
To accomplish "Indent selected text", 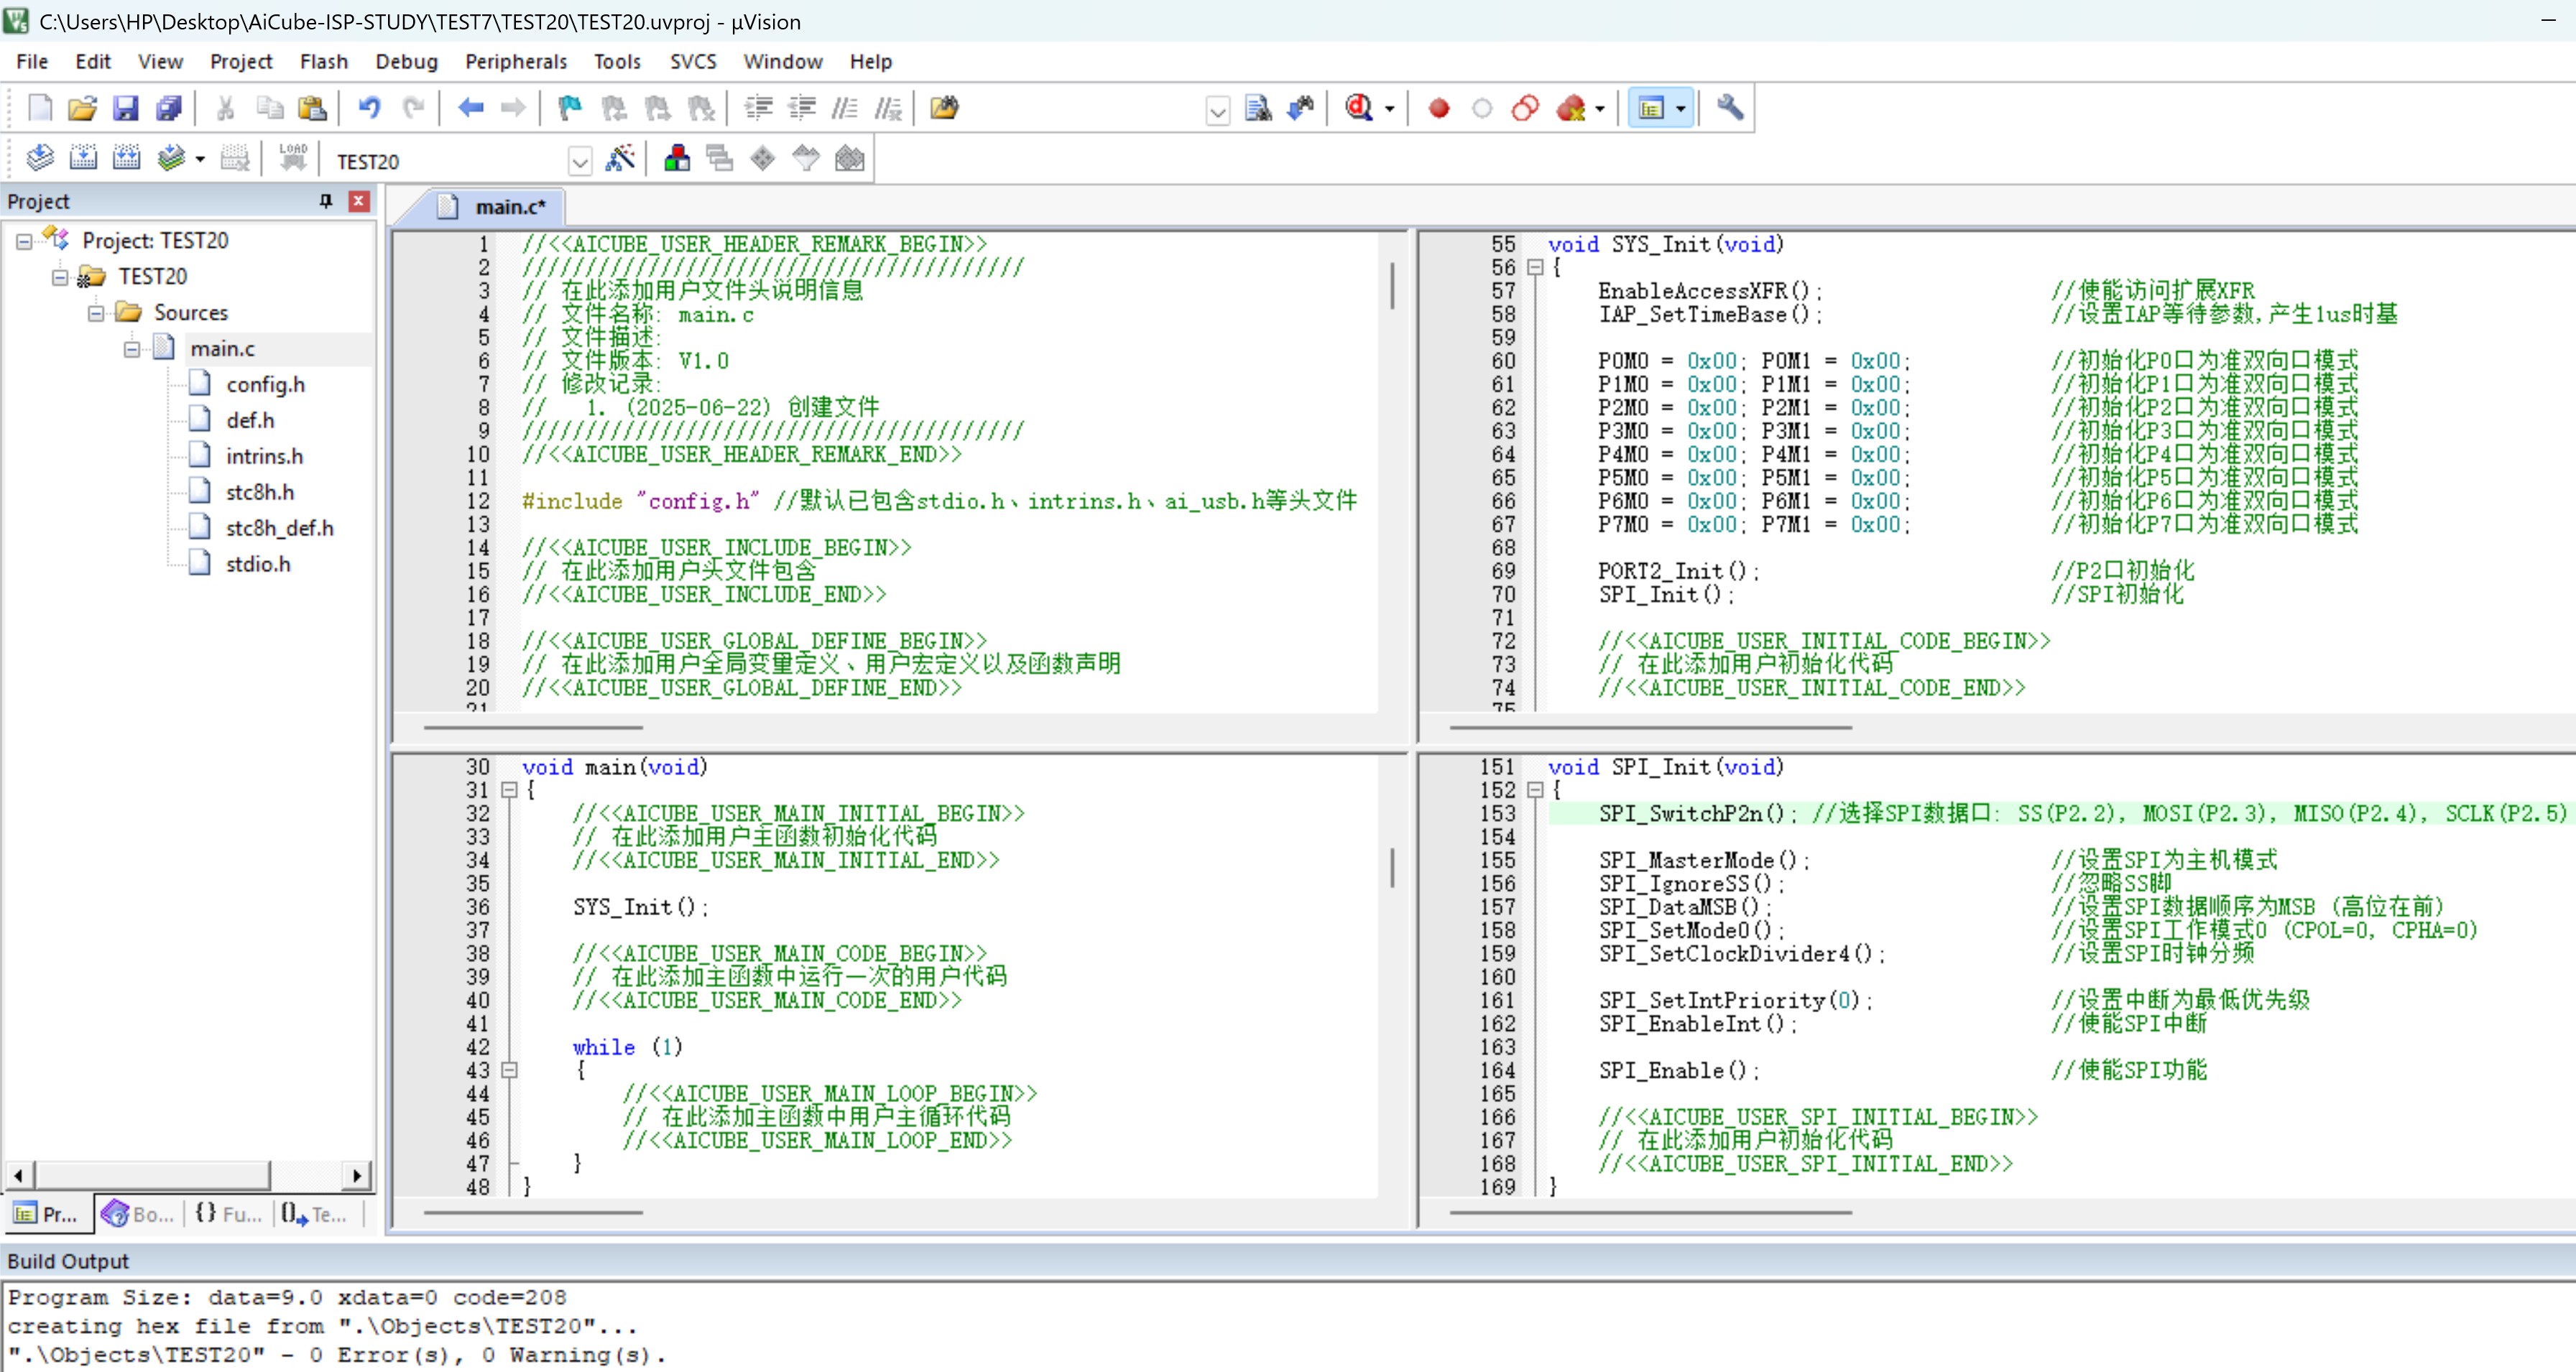I will [759, 108].
